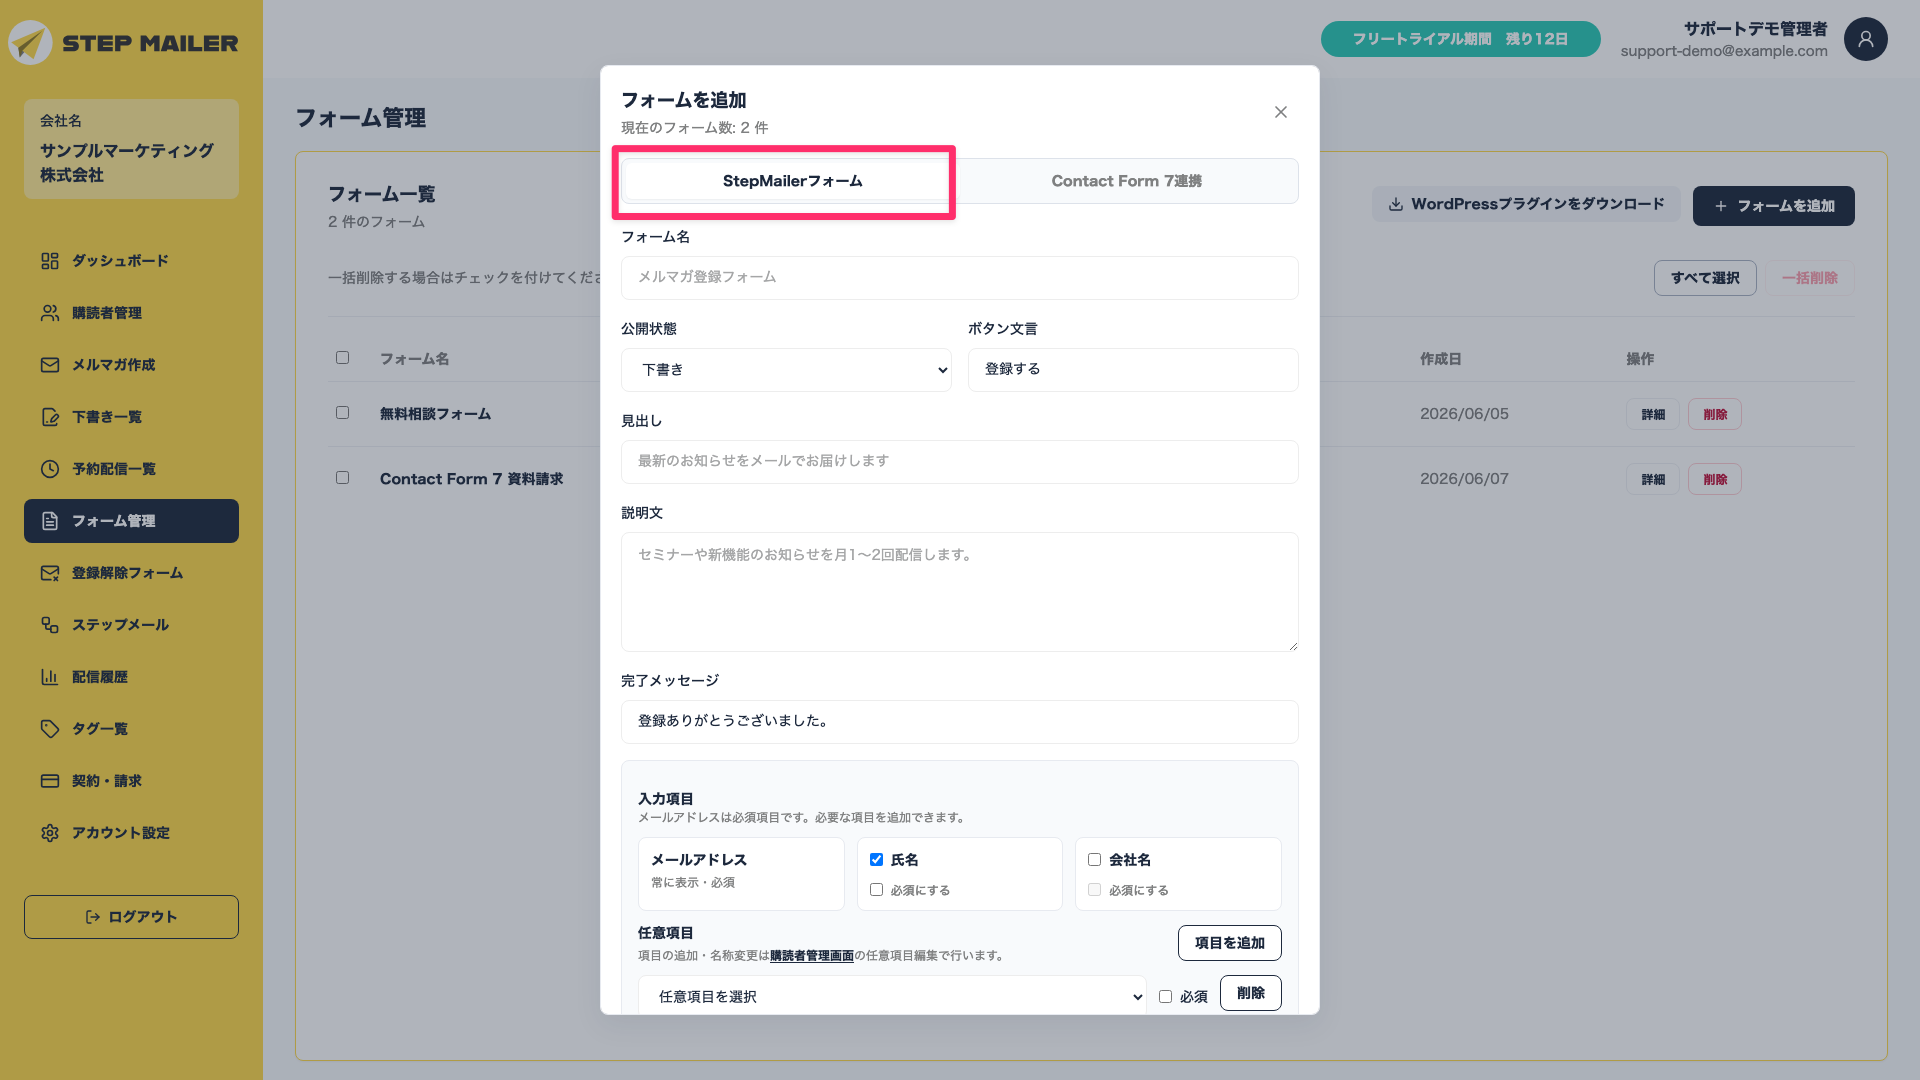Click WordPressプラグインをダウンロード button

(1526, 205)
